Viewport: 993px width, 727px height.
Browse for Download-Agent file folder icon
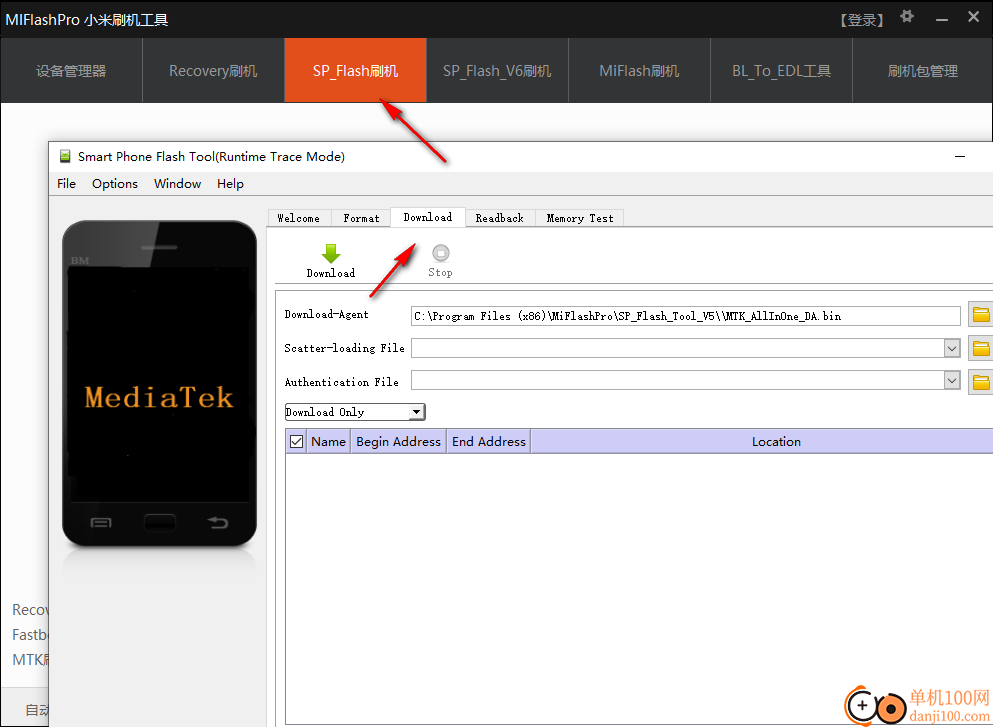[x=980, y=315]
